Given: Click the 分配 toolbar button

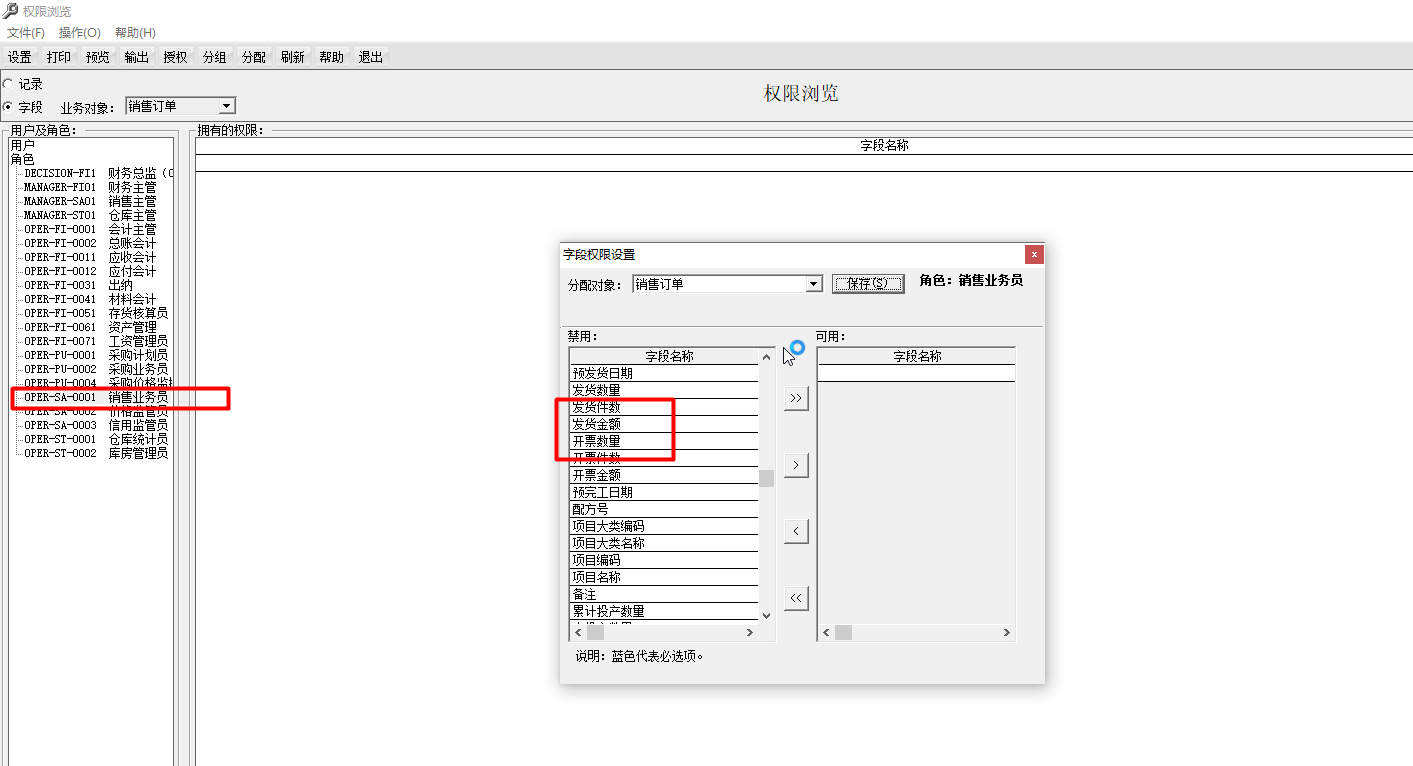Looking at the screenshot, I should pos(254,57).
